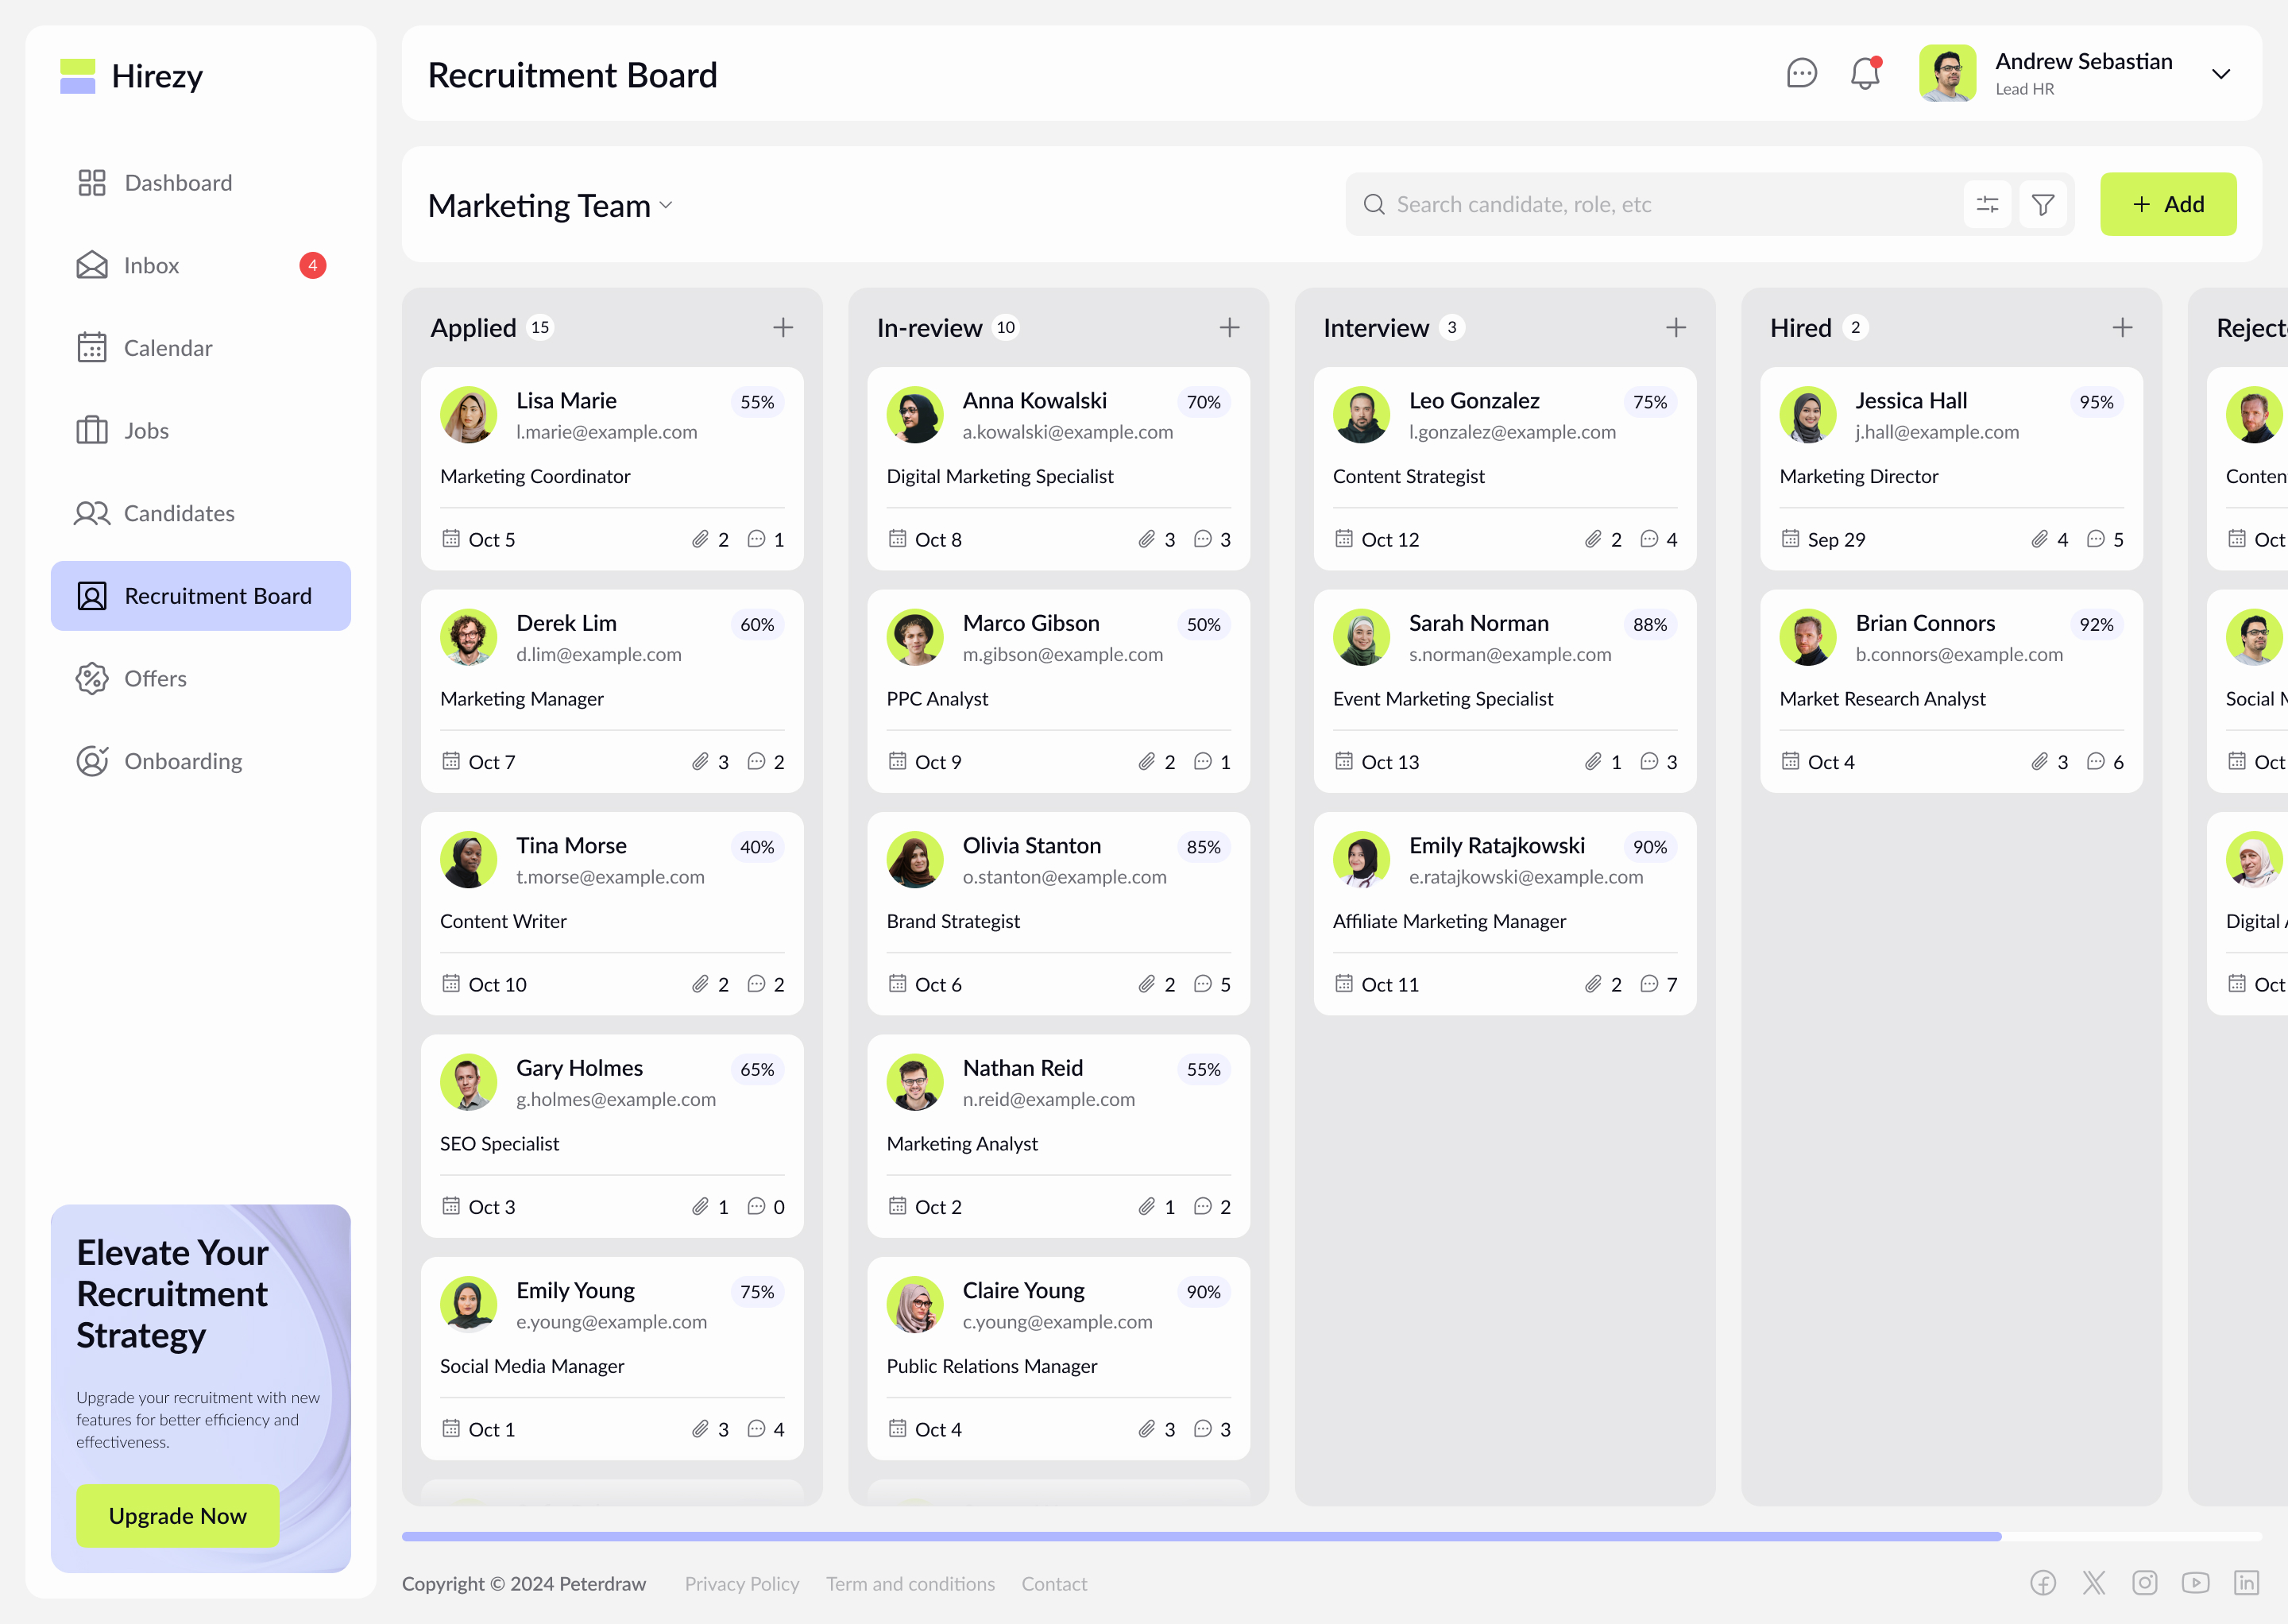Open the Jobs section
The height and width of the screenshot is (1624, 2288).
click(x=146, y=430)
